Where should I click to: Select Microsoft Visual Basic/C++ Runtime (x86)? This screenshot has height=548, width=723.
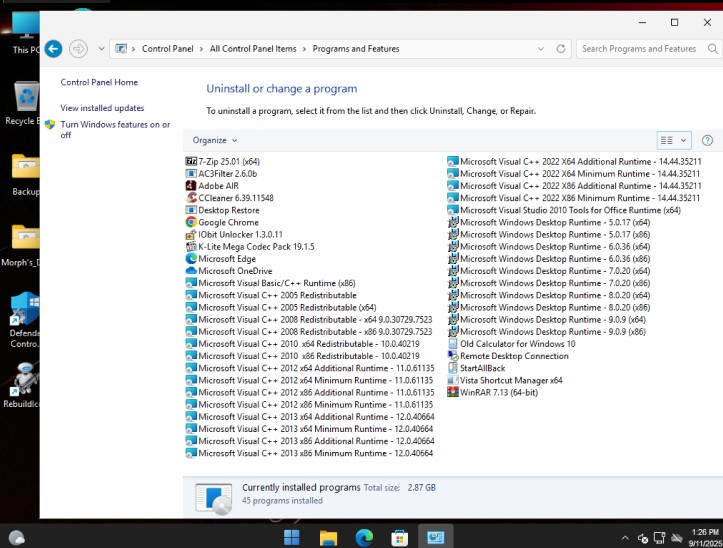pyautogui.click(x=271, y=283)
